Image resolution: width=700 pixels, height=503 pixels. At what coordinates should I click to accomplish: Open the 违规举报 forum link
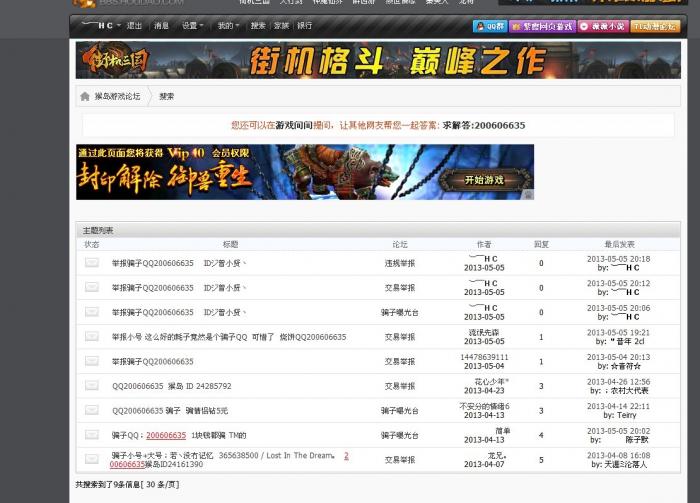400,263
